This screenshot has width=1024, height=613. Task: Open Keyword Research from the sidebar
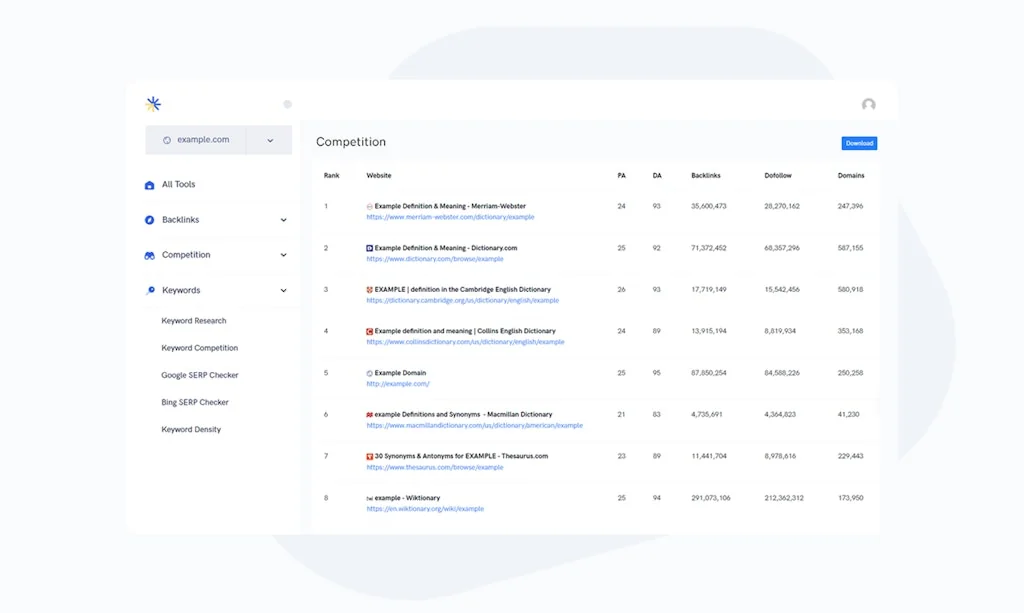[x=194, y=321]
